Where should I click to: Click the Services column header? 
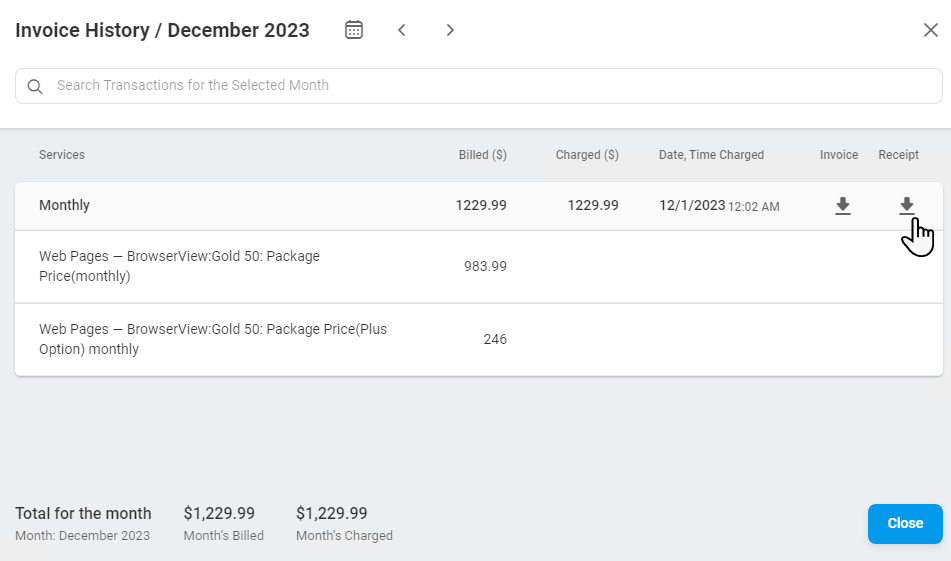tap(62, 155)
